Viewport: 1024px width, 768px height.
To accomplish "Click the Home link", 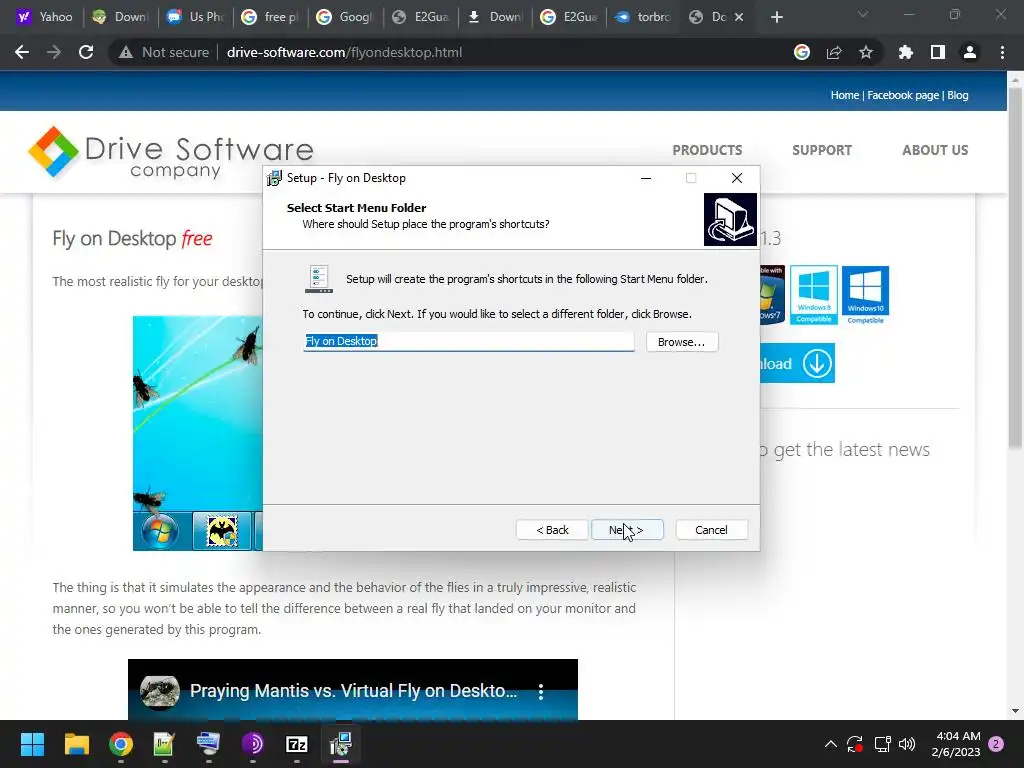I will (844, 95).
